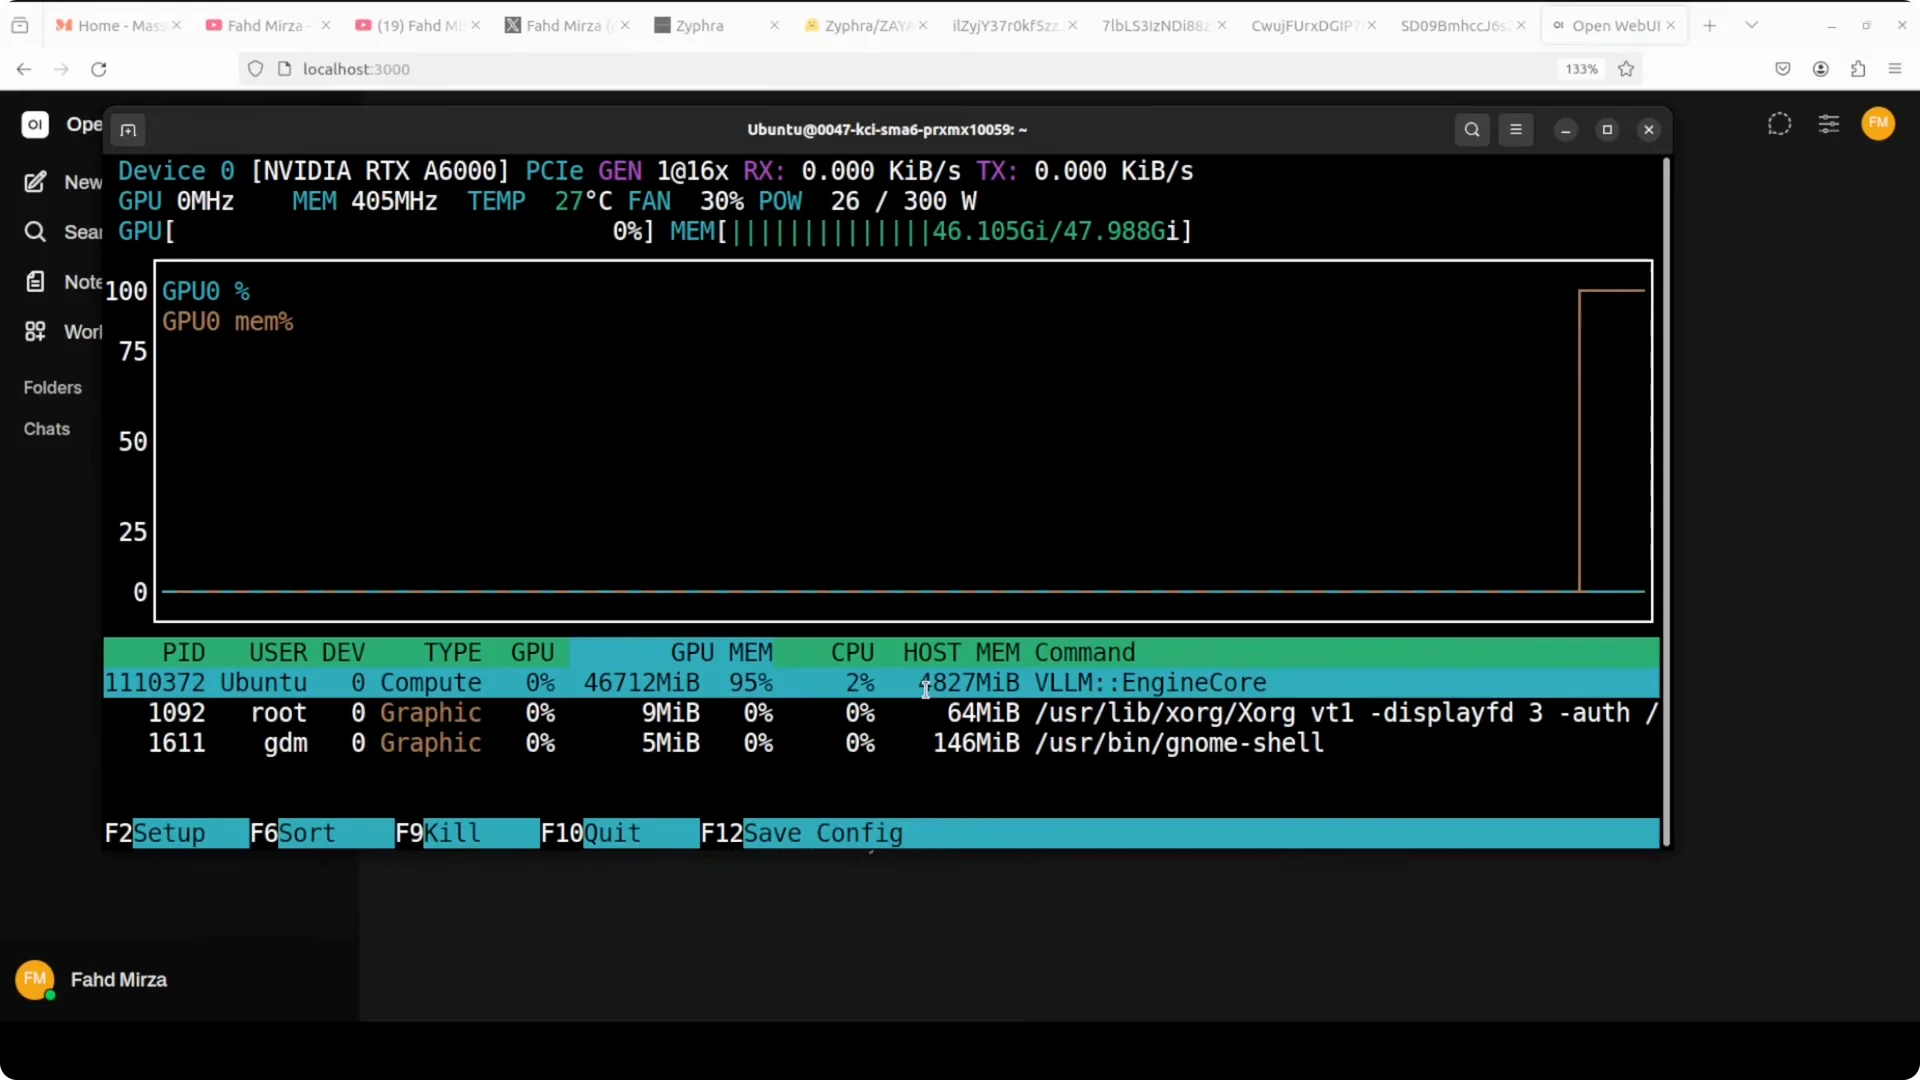Click the terminal title Ubuntu@0047-kci-sma6-prxmx10059

[887, 130]
